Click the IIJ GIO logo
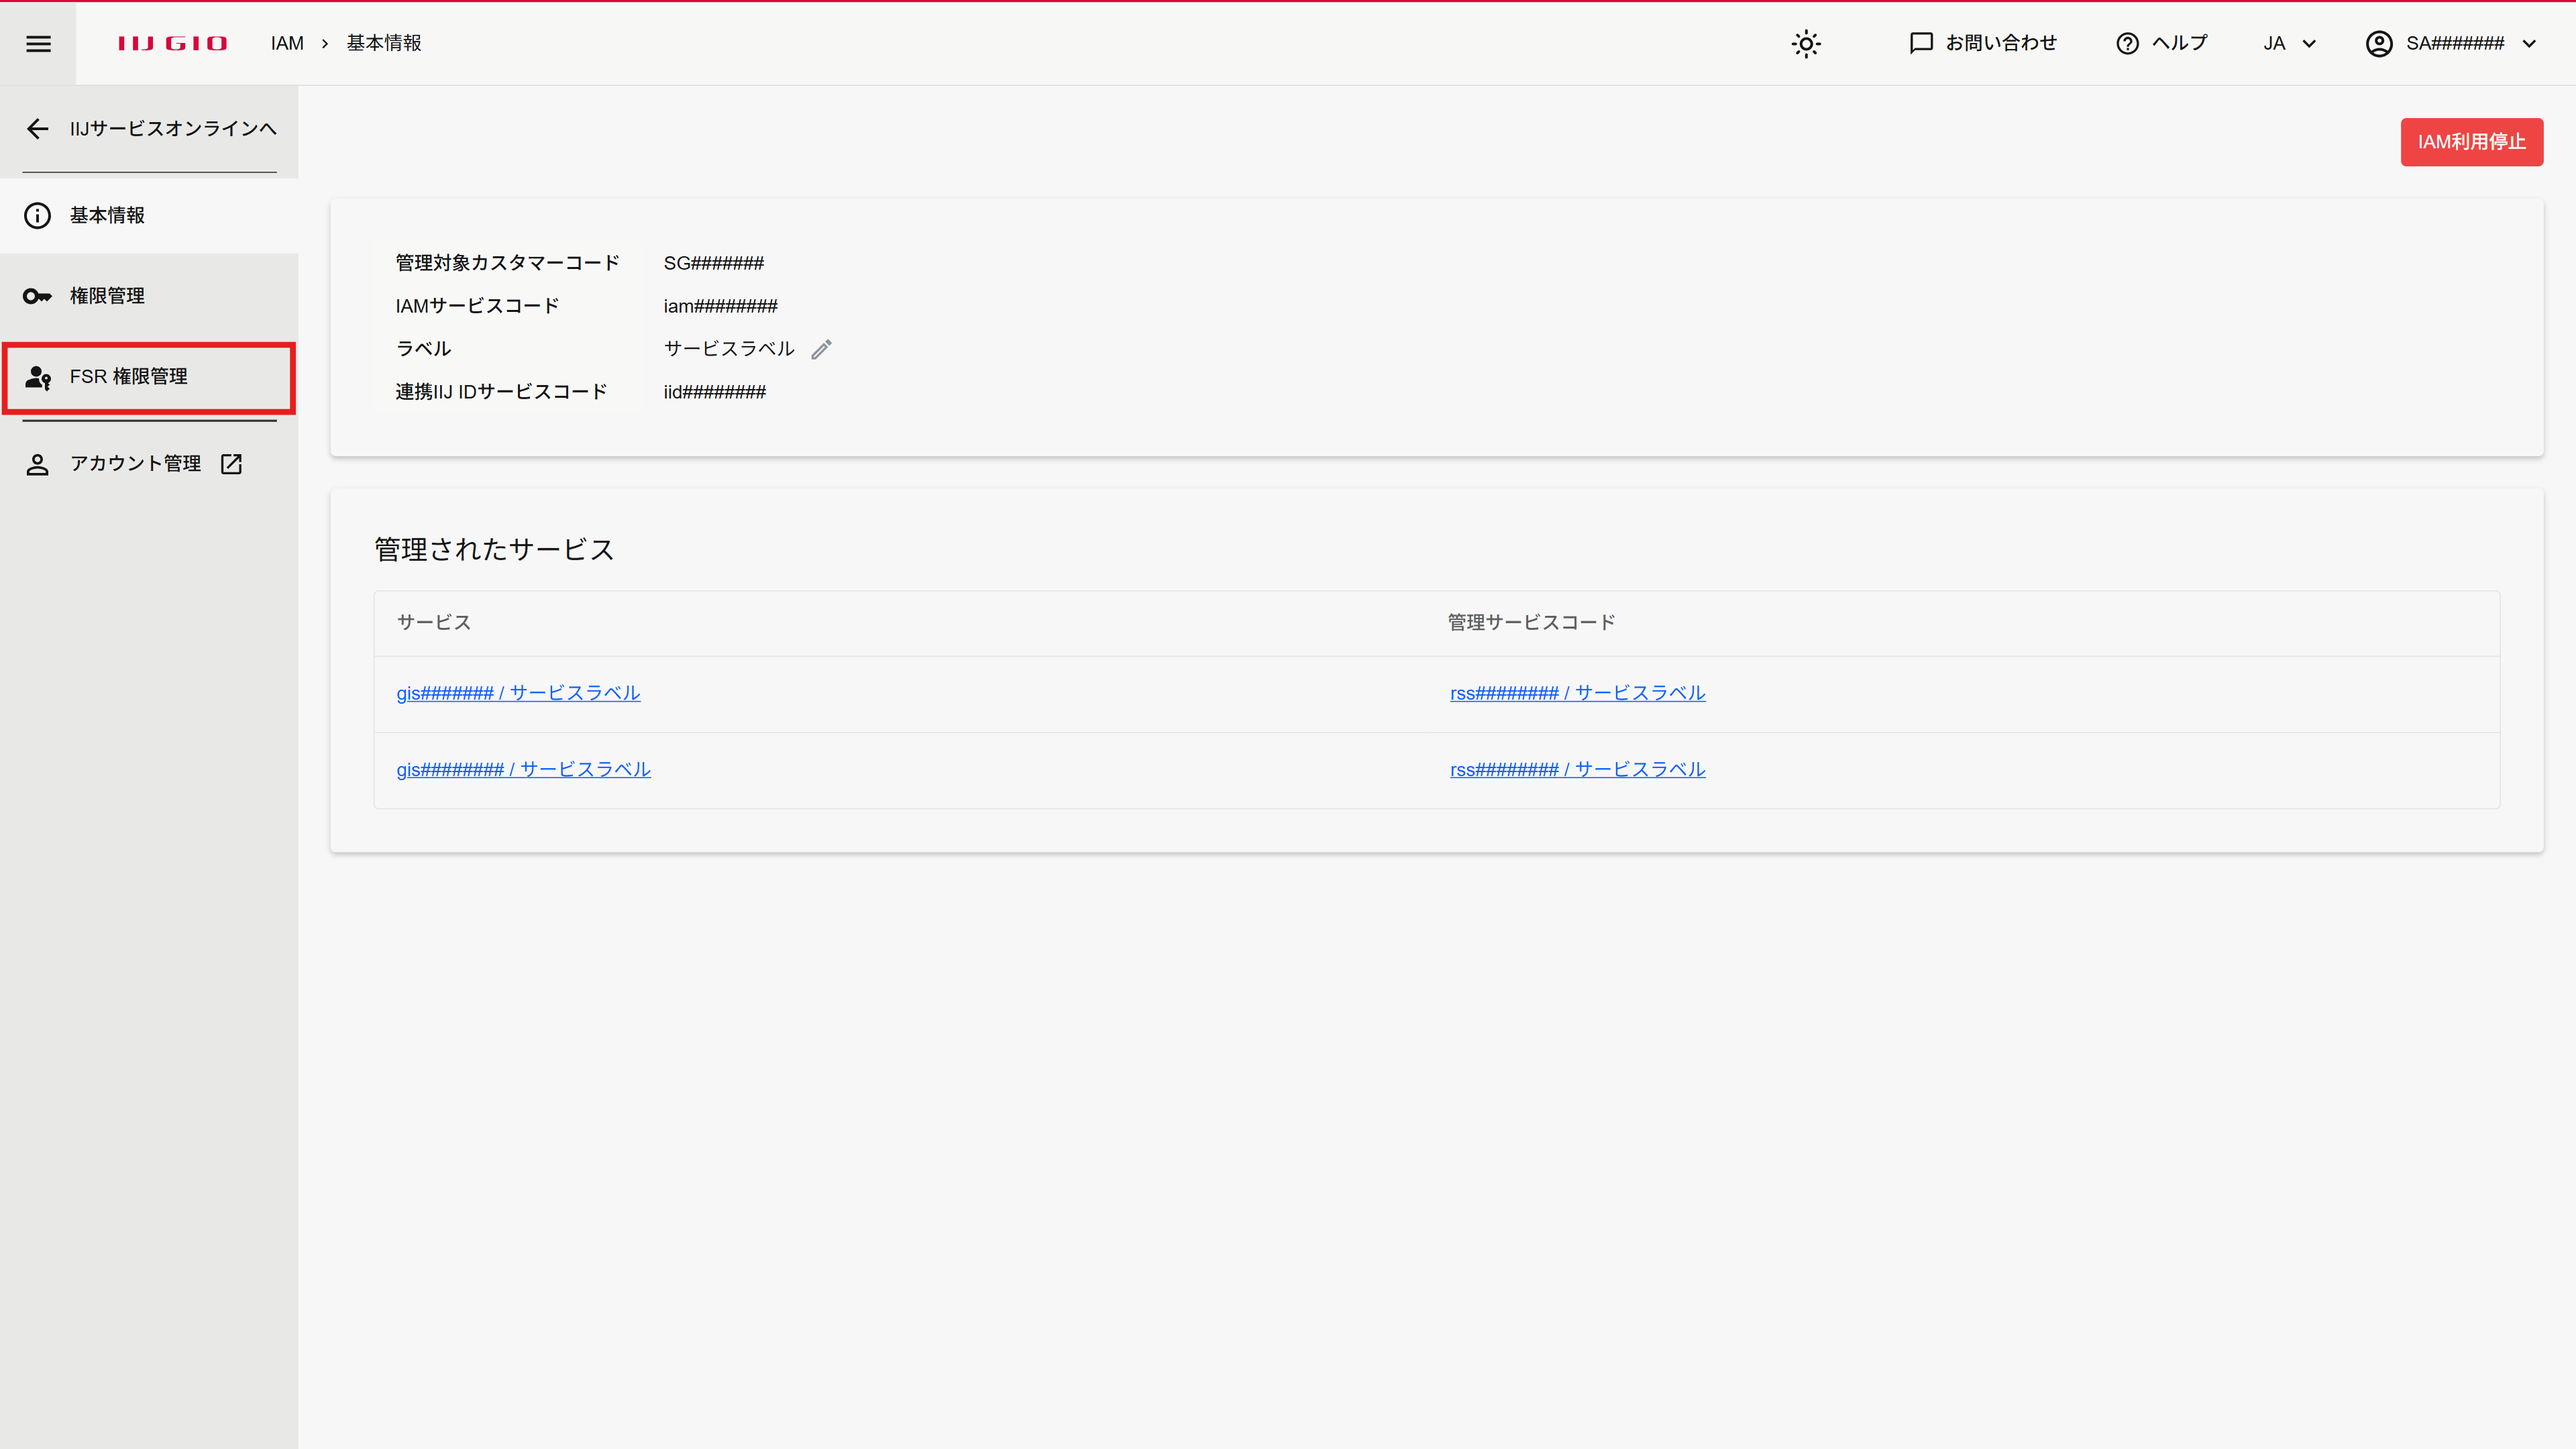Image resolution: width=2576 pixels, height=1449 pixels. click(172, 43)
